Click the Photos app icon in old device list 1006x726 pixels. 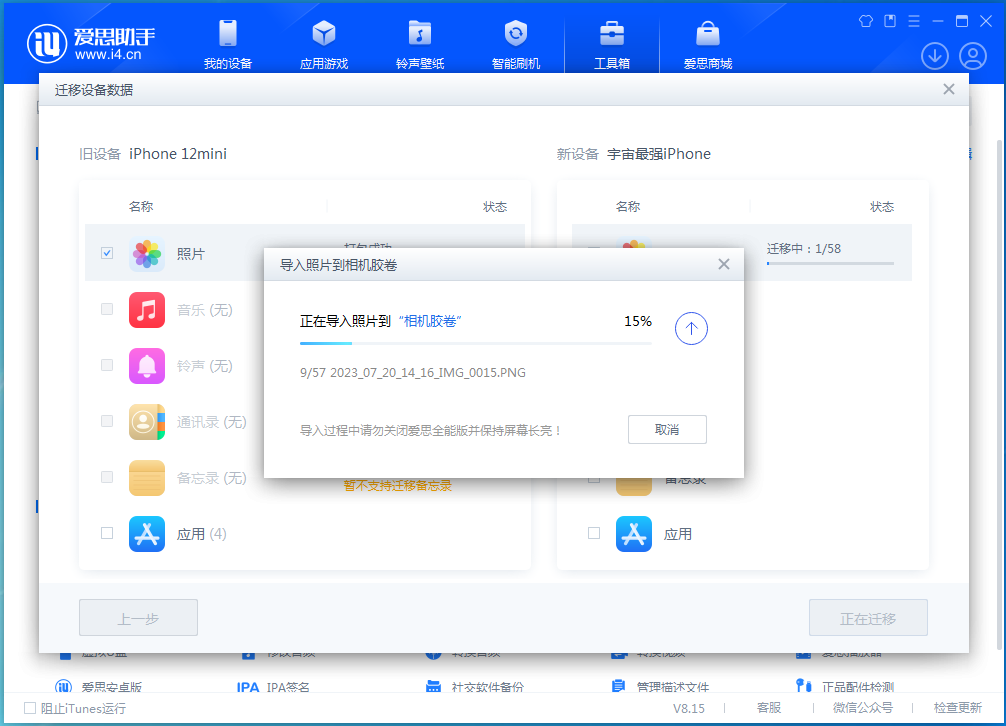[147, 254]
